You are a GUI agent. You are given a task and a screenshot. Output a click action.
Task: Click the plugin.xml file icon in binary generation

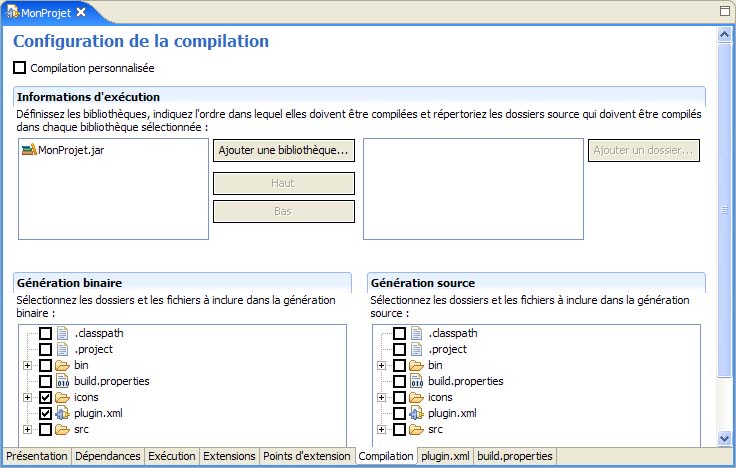click(62, 413)
